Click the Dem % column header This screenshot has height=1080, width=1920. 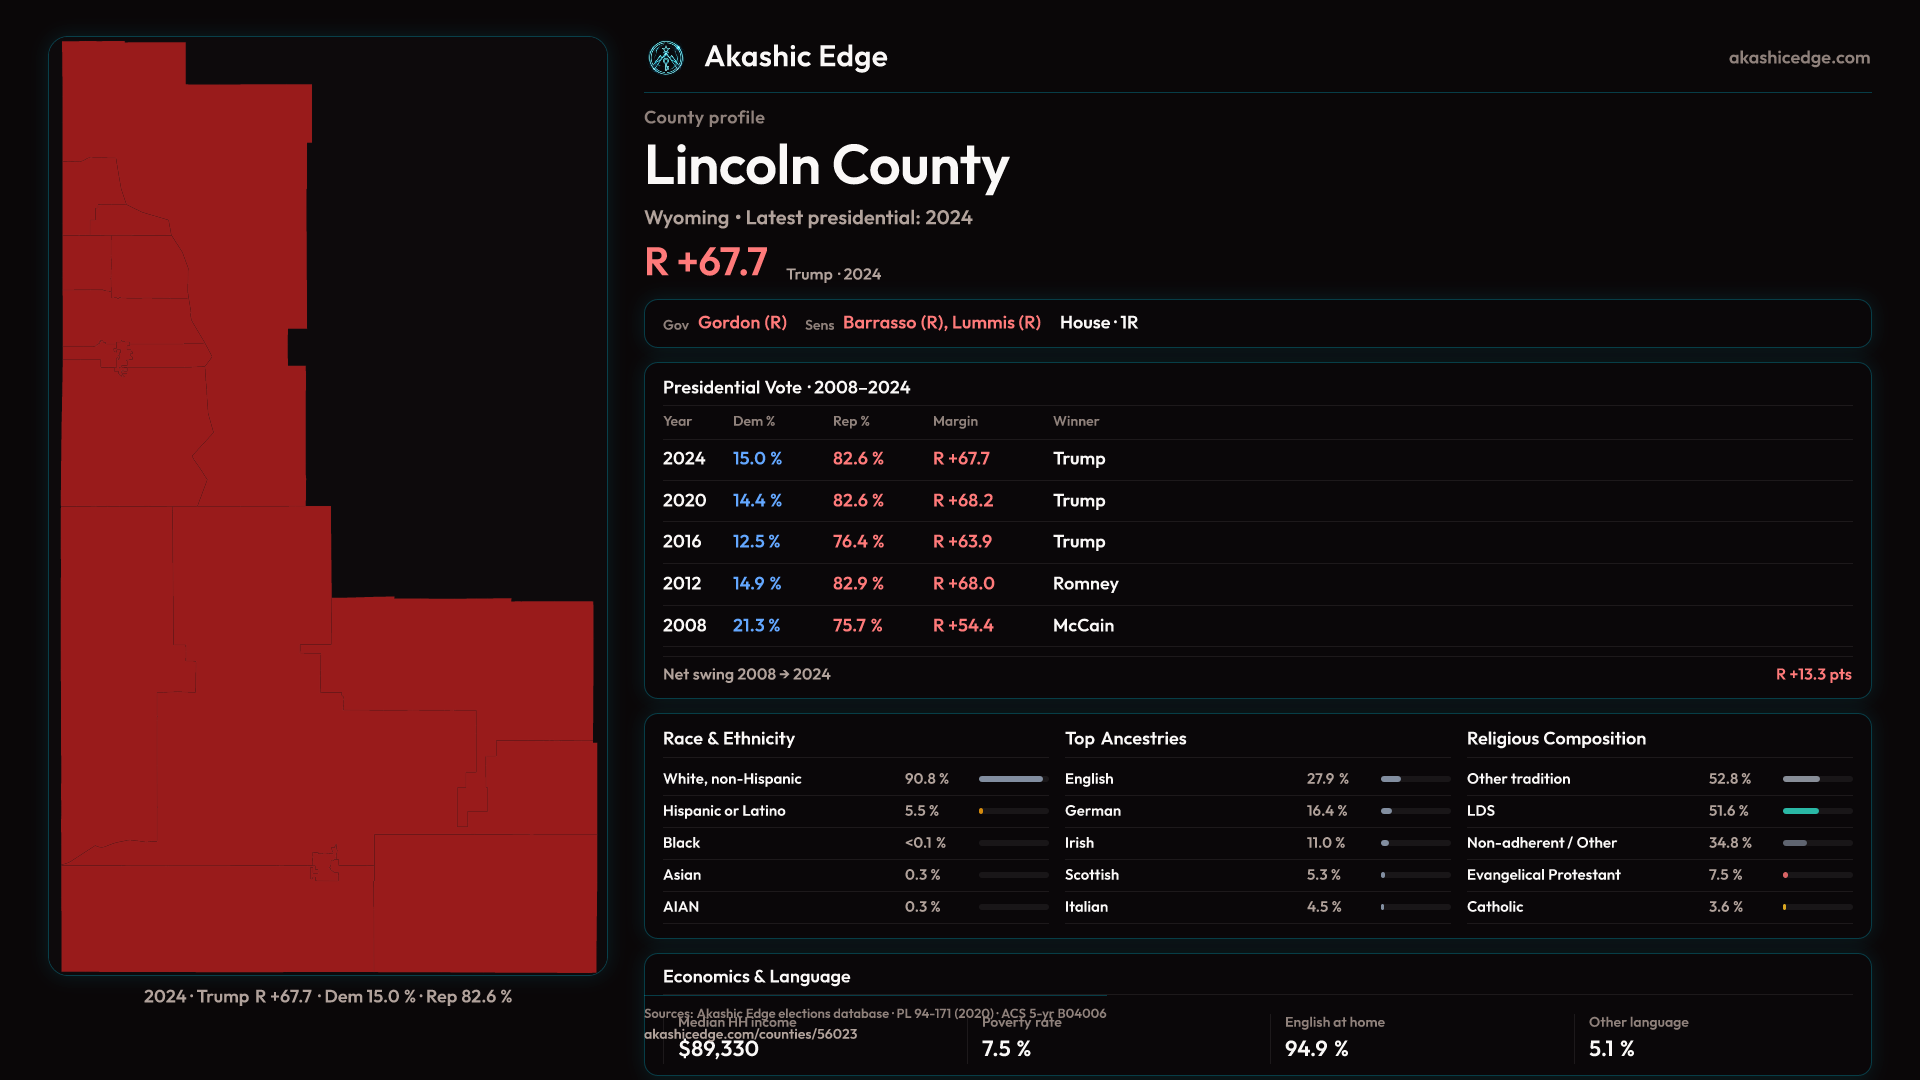(x=753, y=422)
